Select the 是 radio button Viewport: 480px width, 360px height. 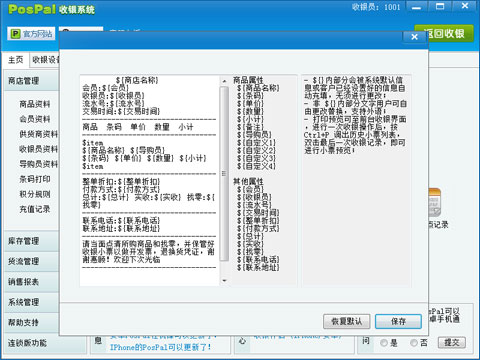click(x=384, y=343)
